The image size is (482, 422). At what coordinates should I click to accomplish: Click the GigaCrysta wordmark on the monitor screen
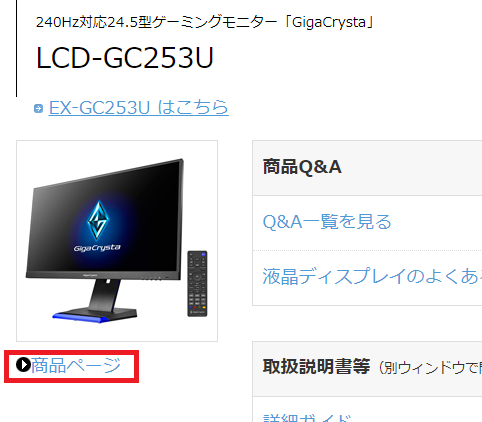pos(97,248)
